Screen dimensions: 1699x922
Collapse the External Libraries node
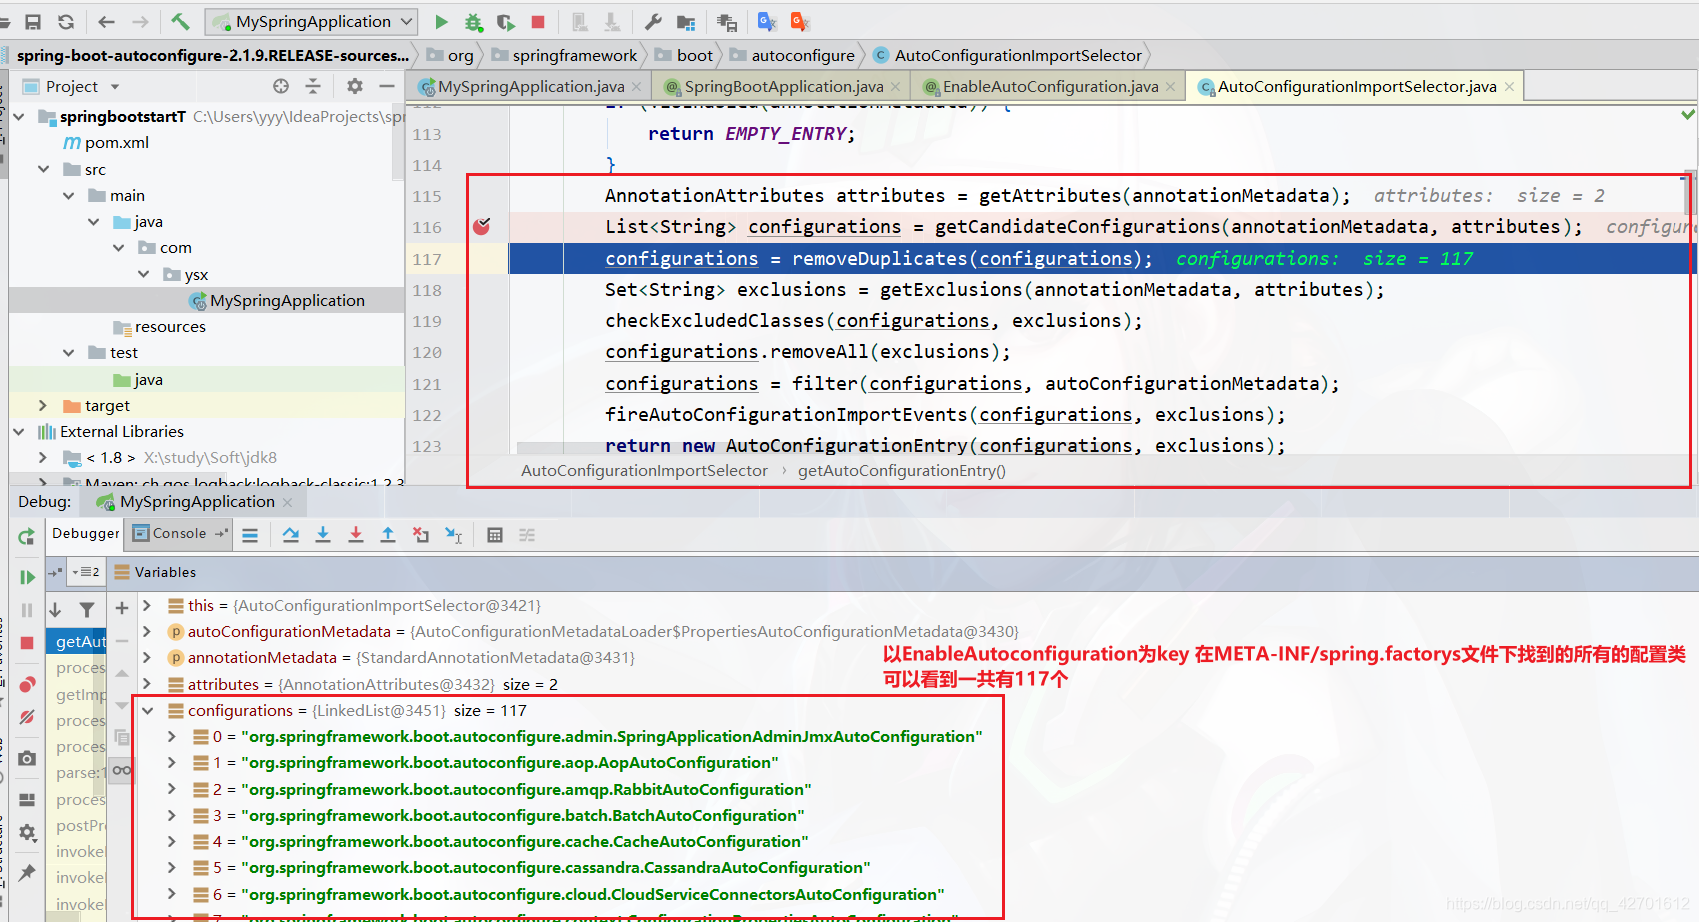coord(19,431)
